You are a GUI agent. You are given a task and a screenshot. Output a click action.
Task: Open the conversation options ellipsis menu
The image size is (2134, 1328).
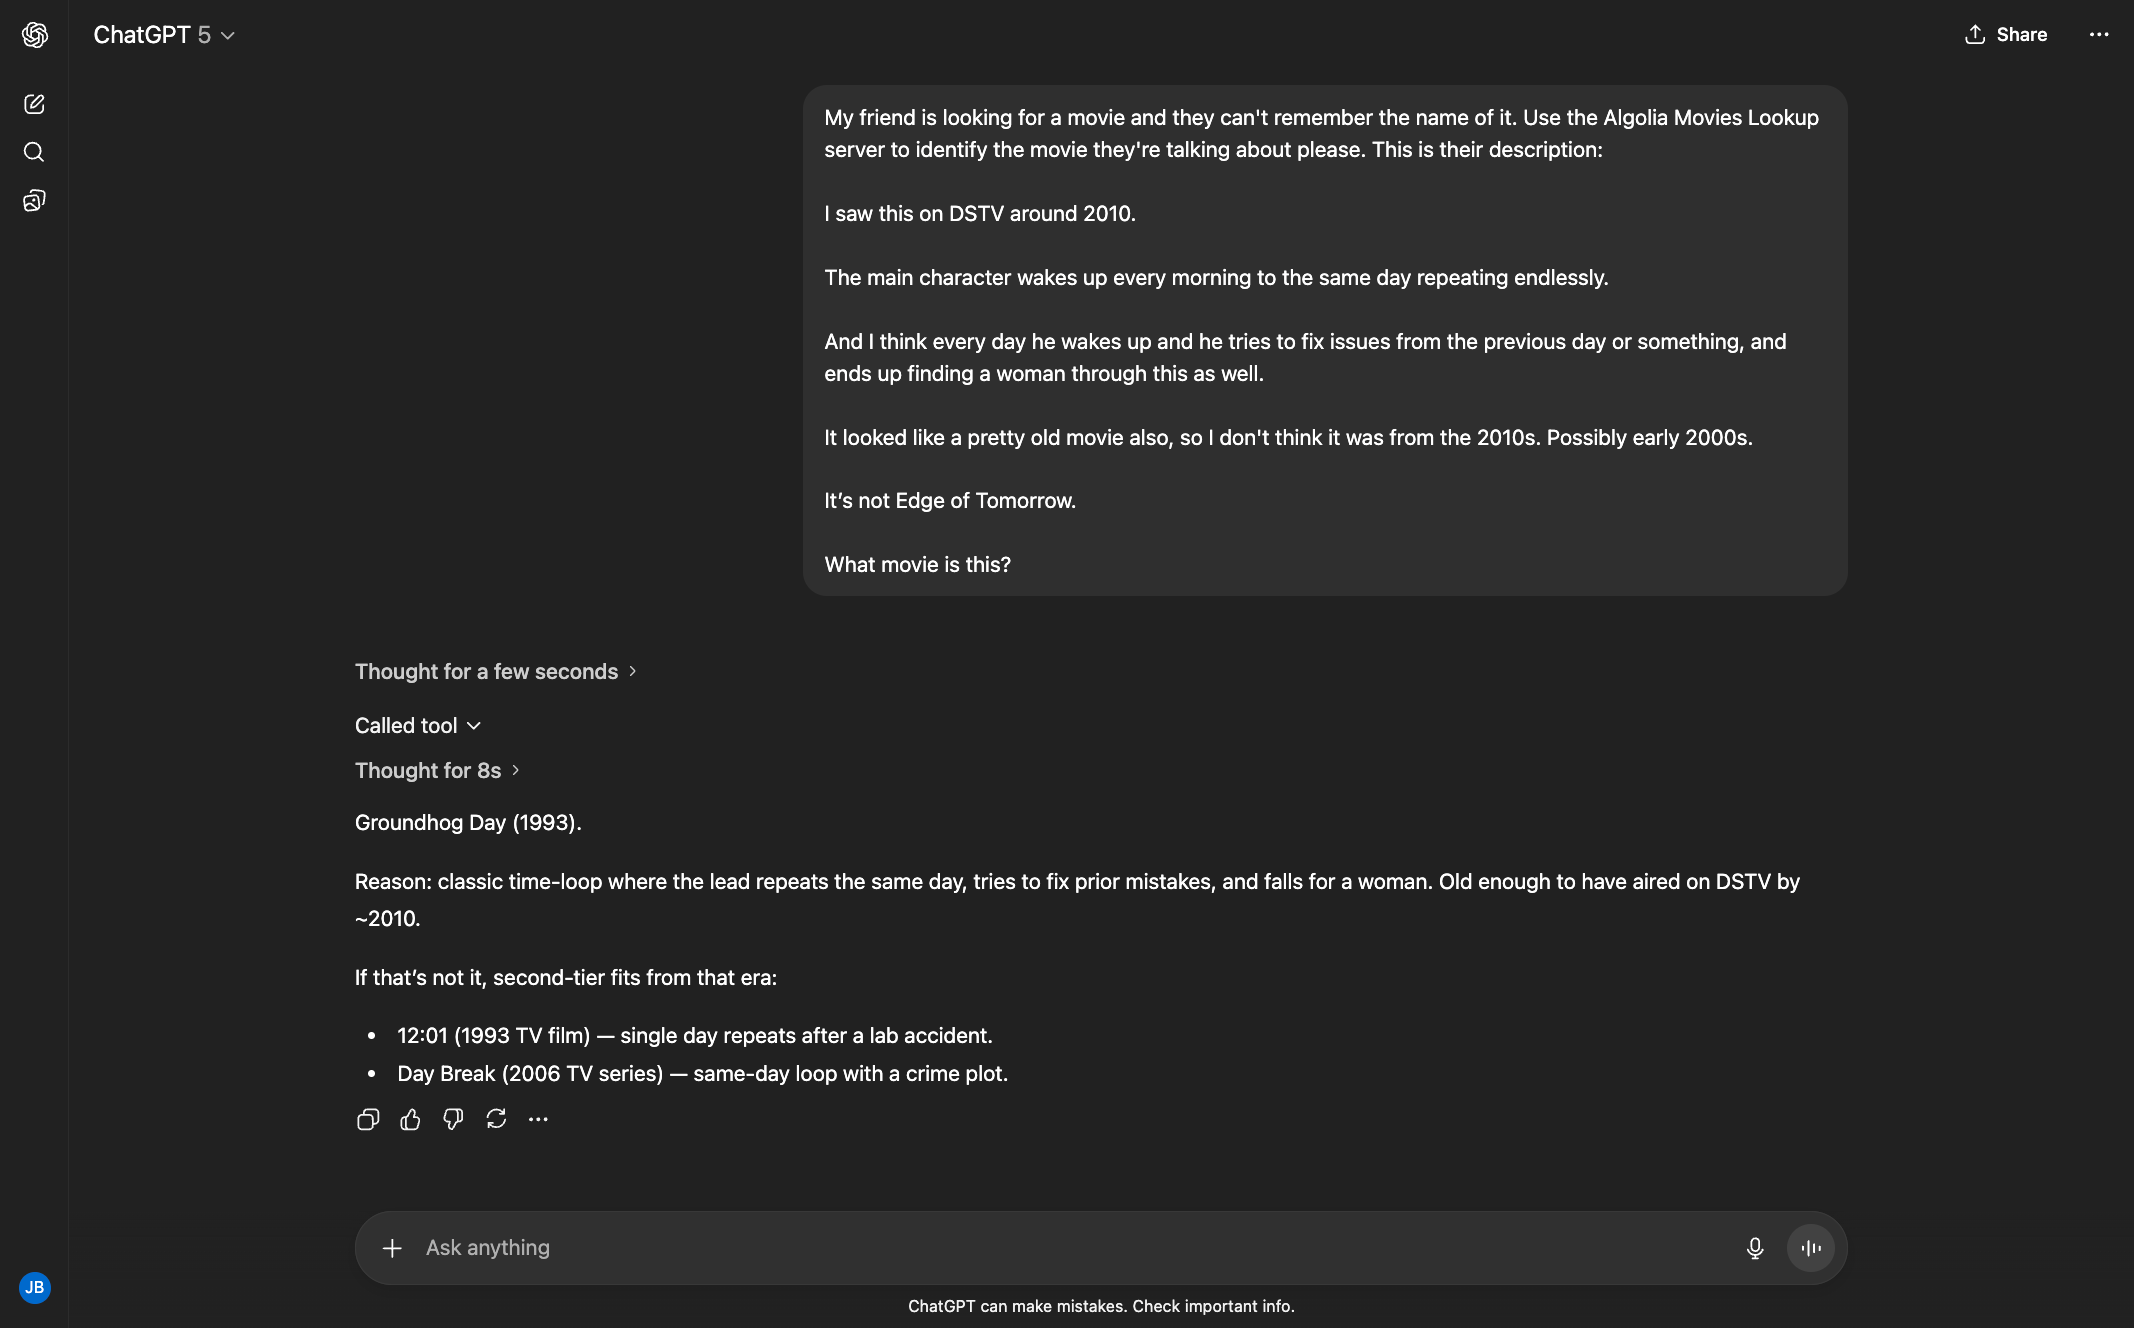click(x=2099, y=34)
